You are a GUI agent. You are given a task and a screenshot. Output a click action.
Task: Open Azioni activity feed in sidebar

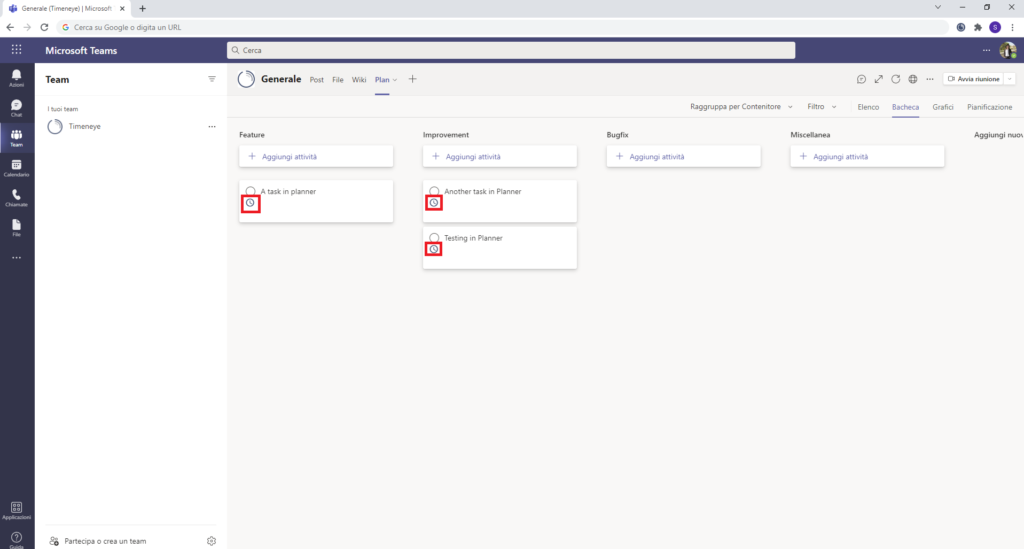click(16, 78)
